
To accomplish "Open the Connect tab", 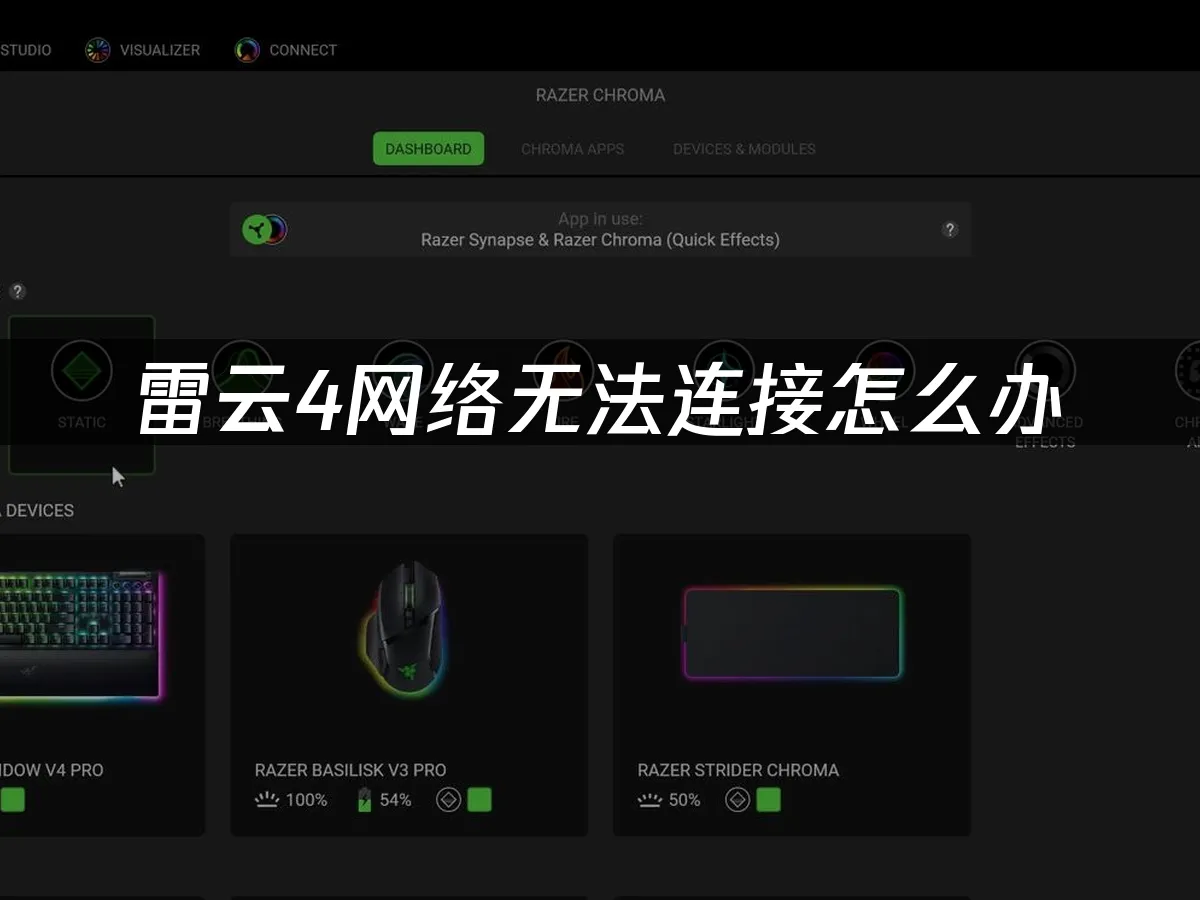I will 285,50.
